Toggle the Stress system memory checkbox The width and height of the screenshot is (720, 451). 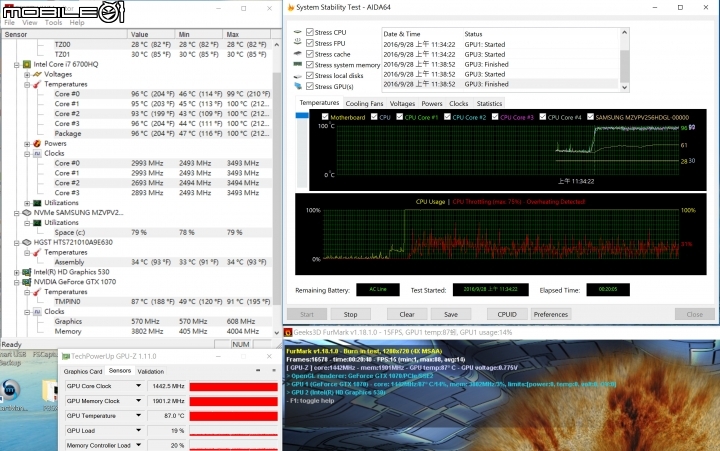pyautogui.click(x=310, y=65)
